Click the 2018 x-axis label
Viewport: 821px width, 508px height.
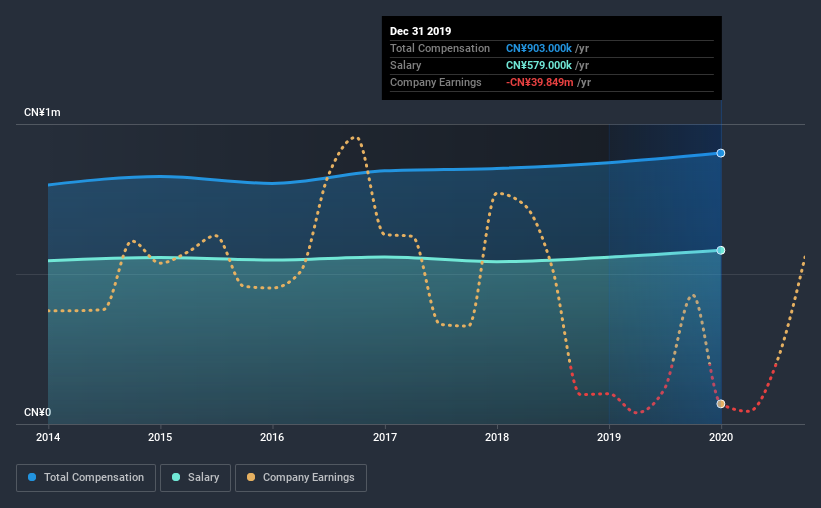[x=497, y=437]
